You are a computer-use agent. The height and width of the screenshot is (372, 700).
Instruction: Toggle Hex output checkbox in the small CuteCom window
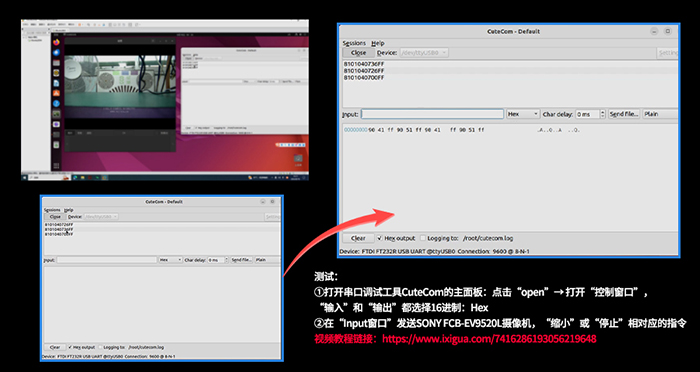pyautogui.click(x=71, y=347)
